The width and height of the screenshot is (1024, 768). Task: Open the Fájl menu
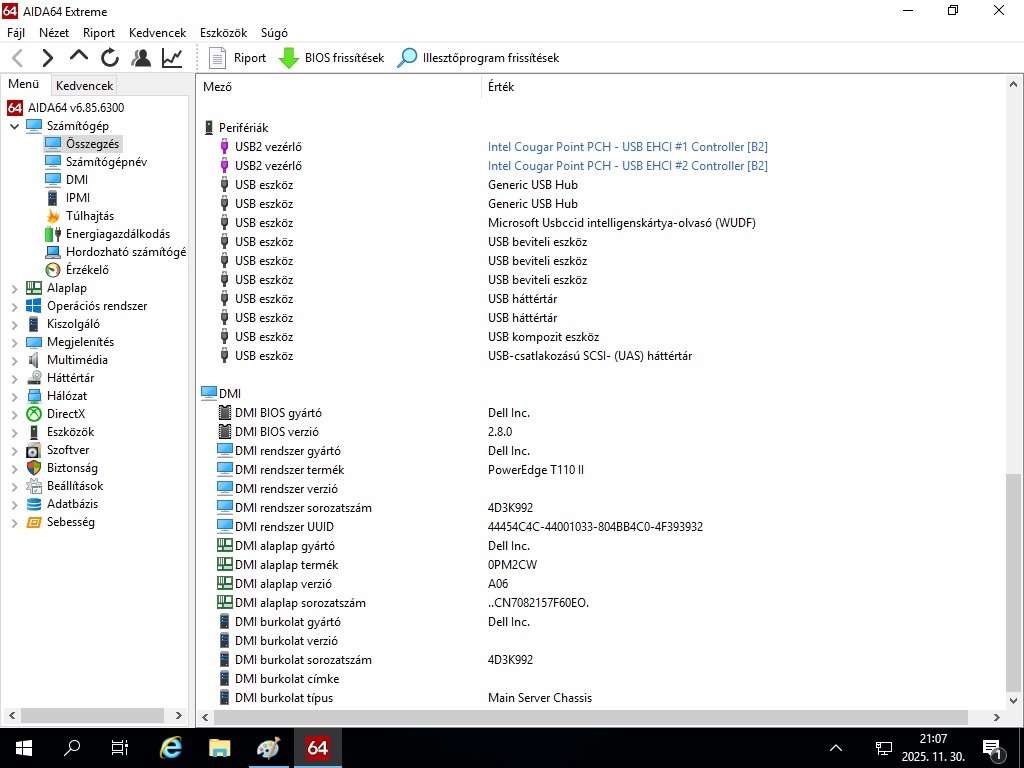click(x=16, y=33)
